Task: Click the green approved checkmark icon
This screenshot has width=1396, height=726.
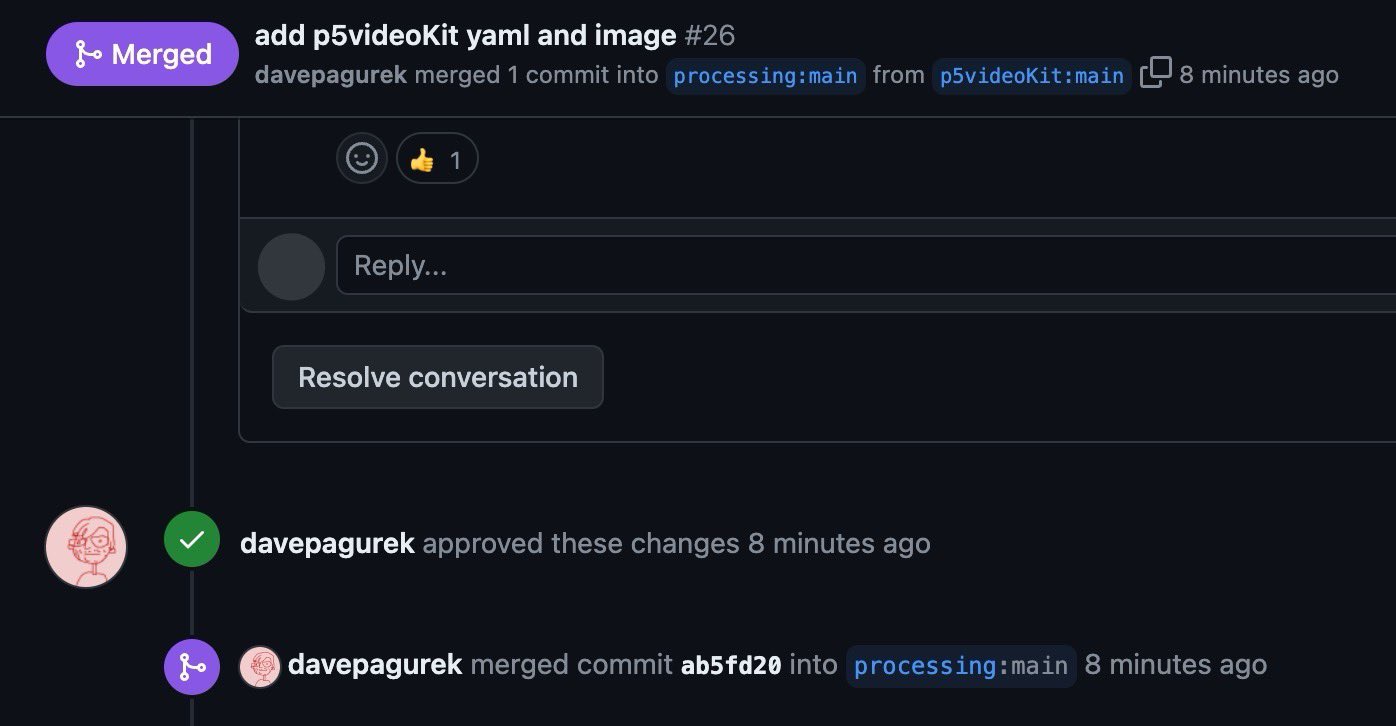Action: click(192, 540)
